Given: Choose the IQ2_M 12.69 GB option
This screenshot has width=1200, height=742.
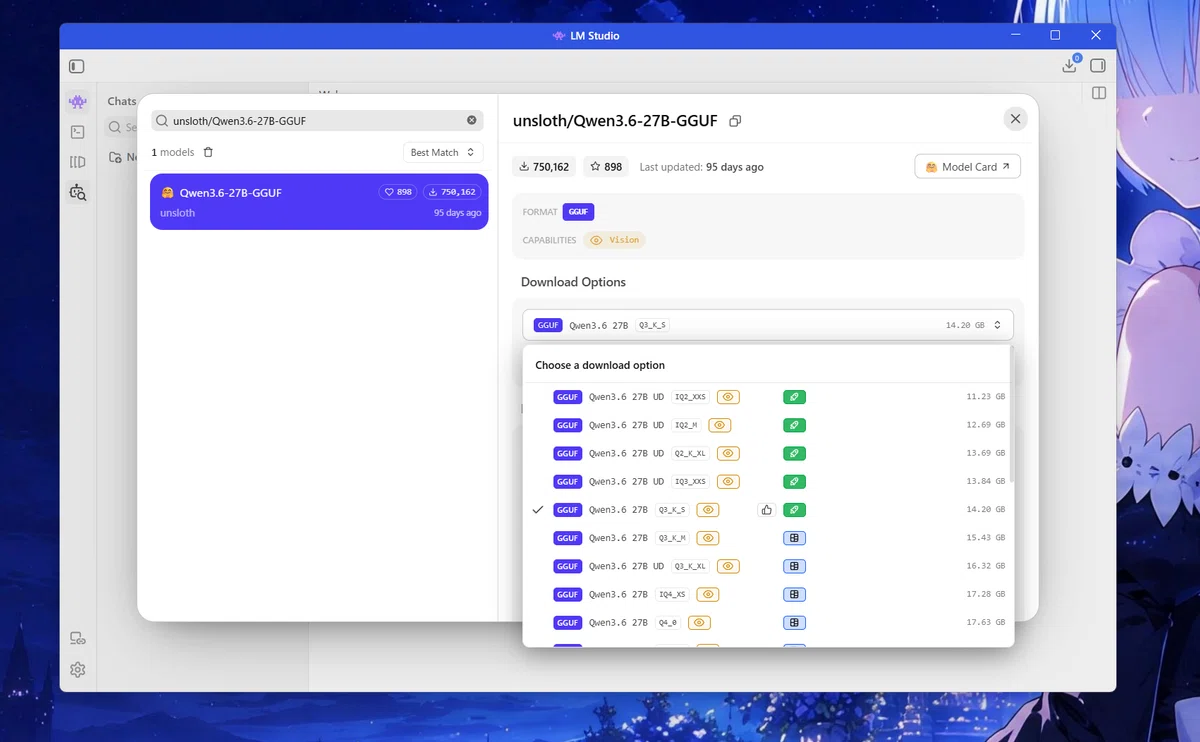Looking at the screenshot, I should coord(767,425).
